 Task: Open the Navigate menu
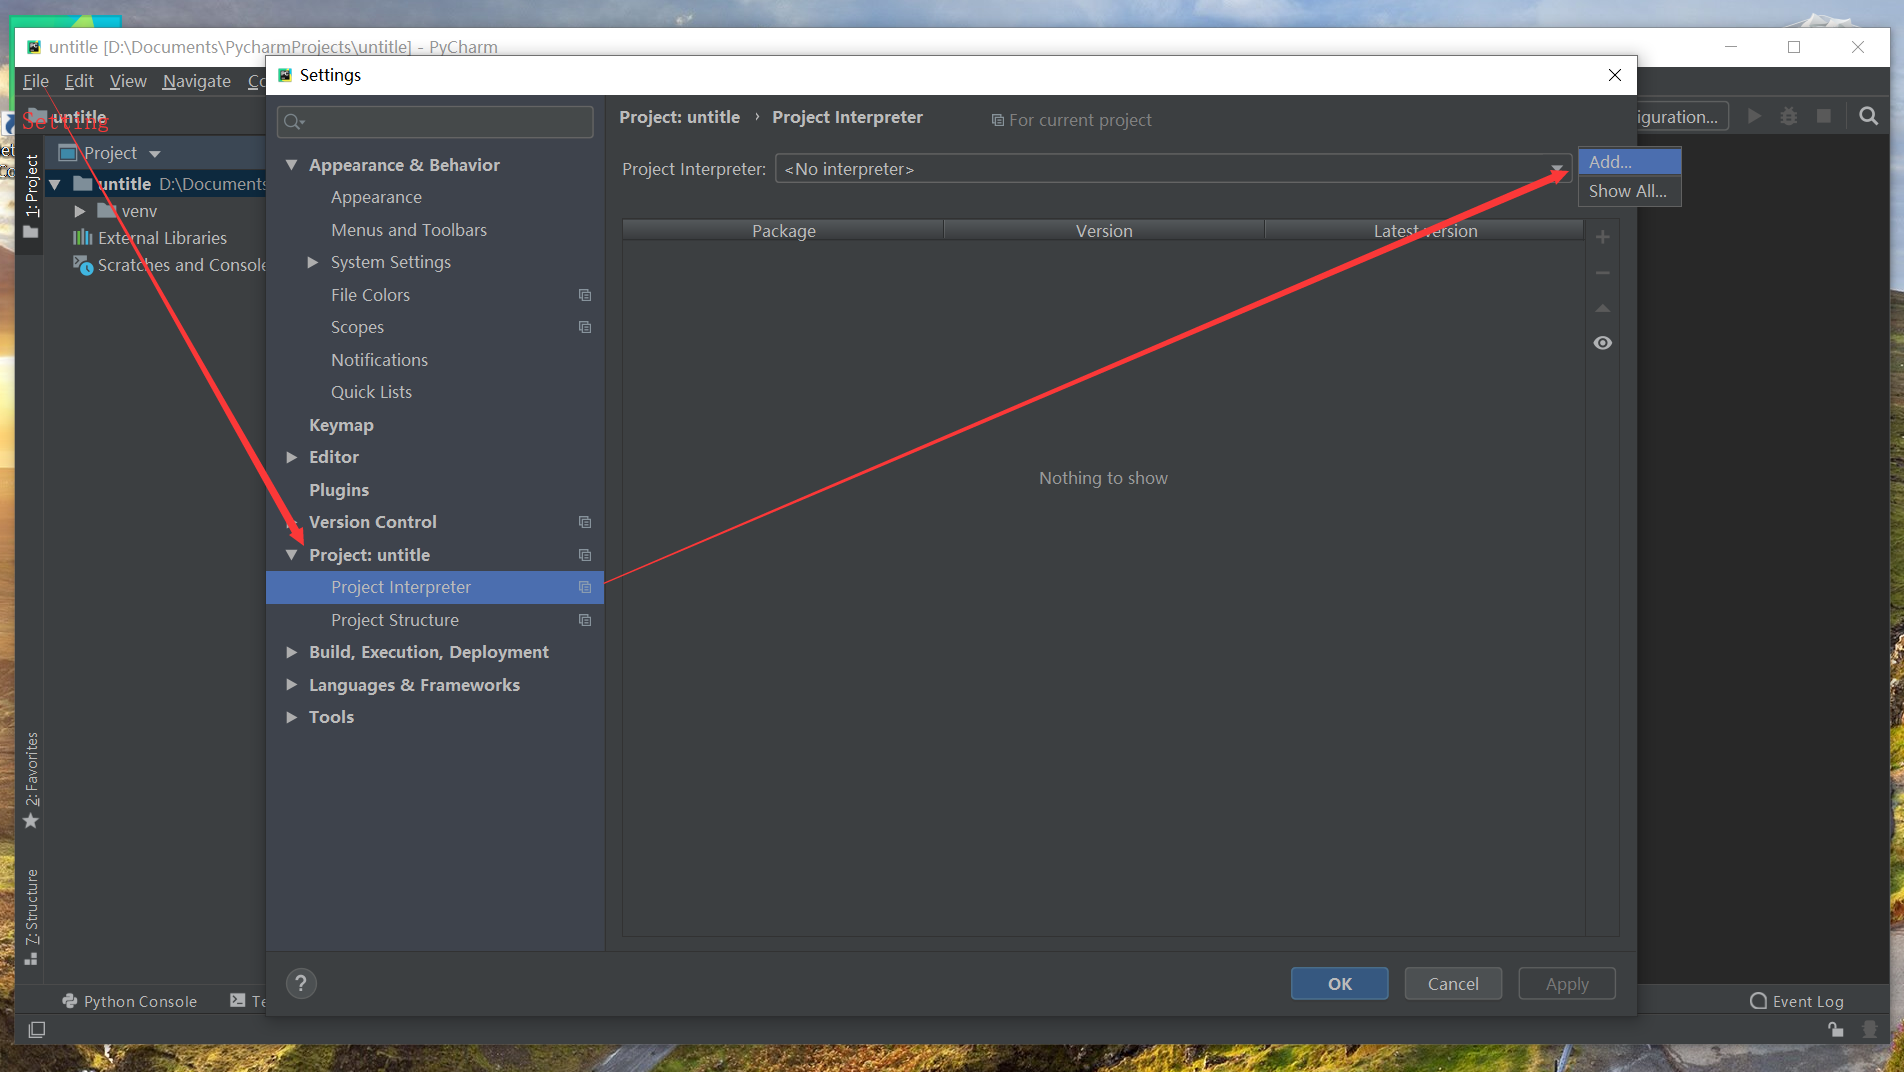(196, 81)
